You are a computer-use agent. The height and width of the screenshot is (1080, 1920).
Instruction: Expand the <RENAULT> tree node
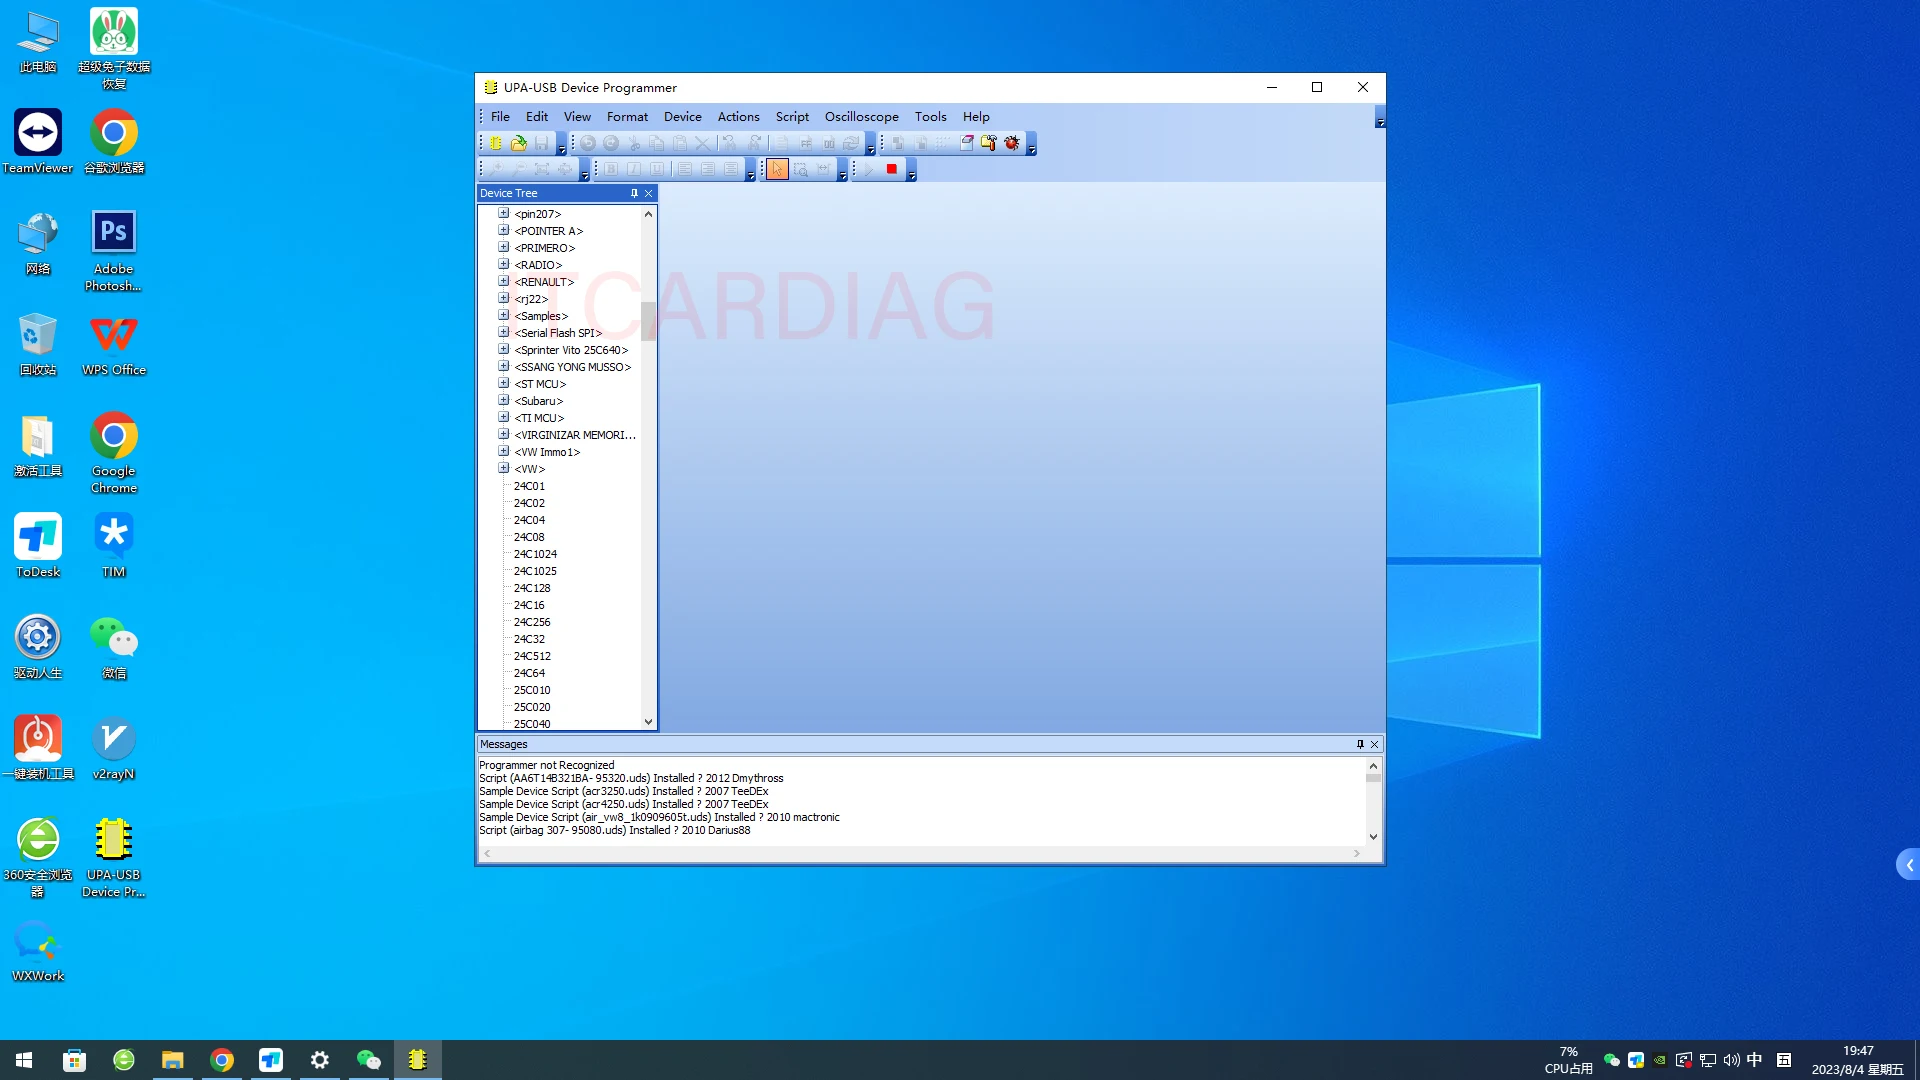click(x=504, y=282)
